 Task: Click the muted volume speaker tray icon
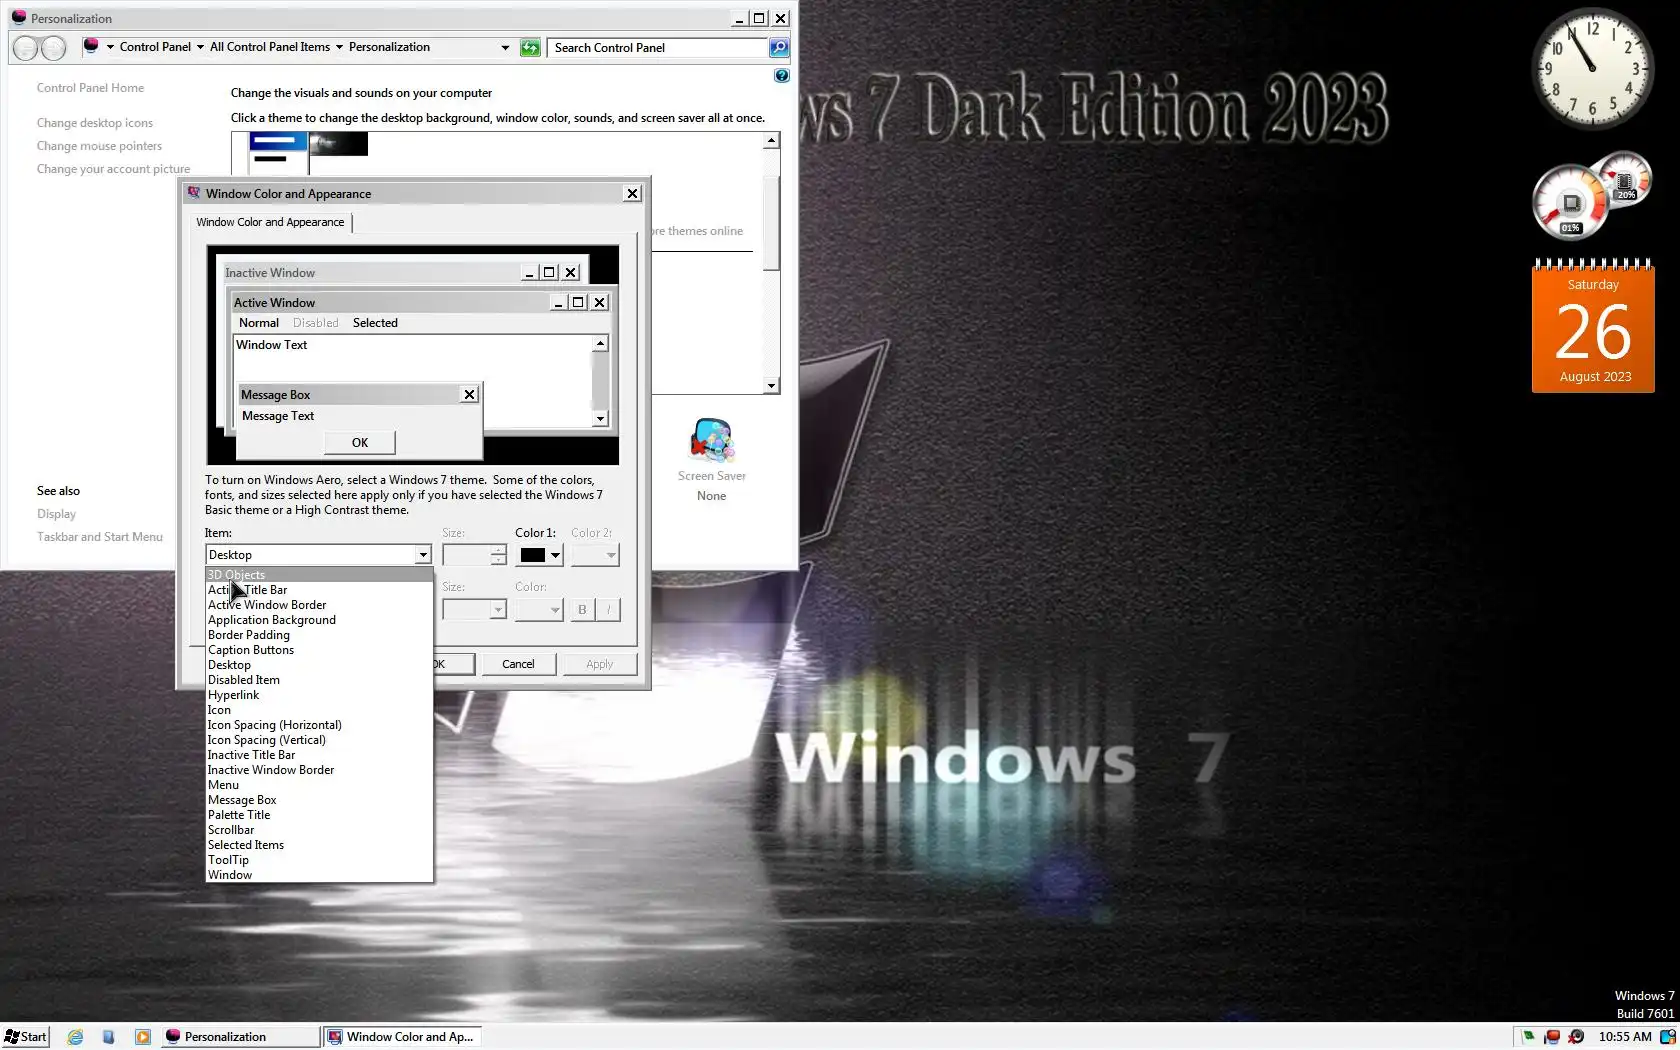click(x=1576, y=1037)
